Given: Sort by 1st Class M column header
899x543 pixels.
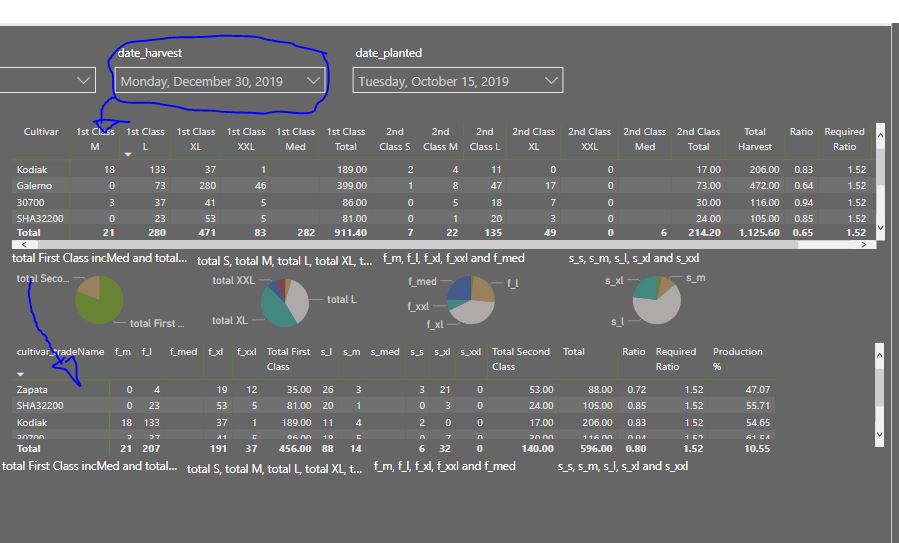Looking at the screenshot, I should point(95,139).
